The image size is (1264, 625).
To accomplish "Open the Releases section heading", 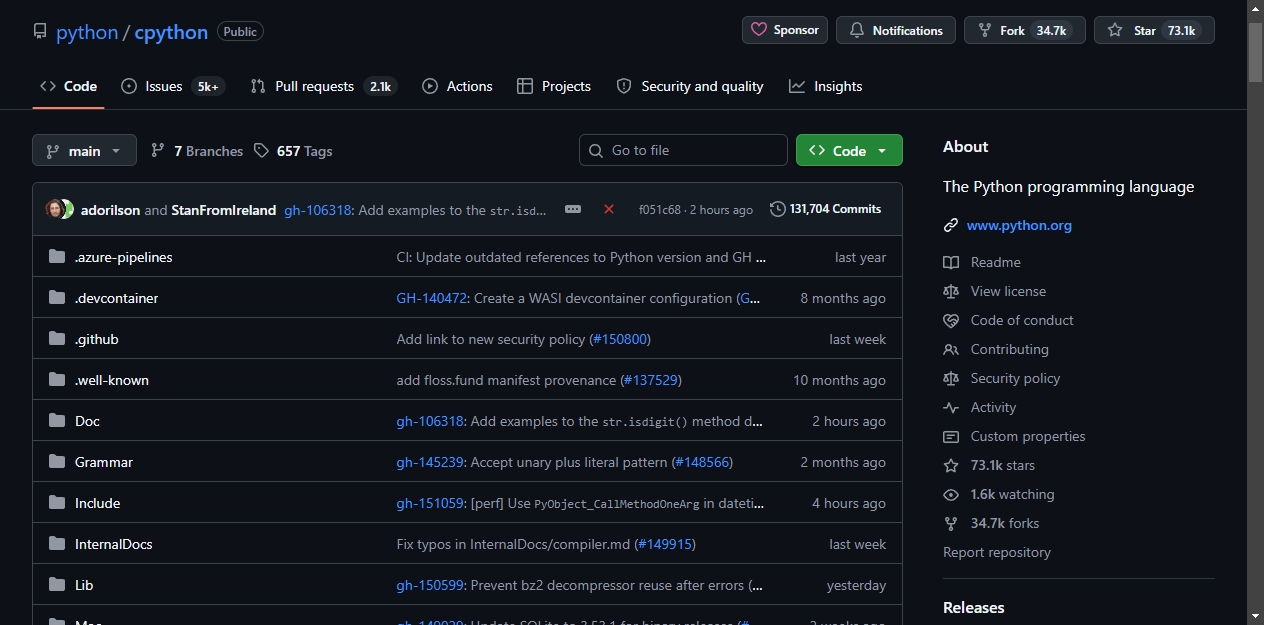I will click(x=974, y=607).
